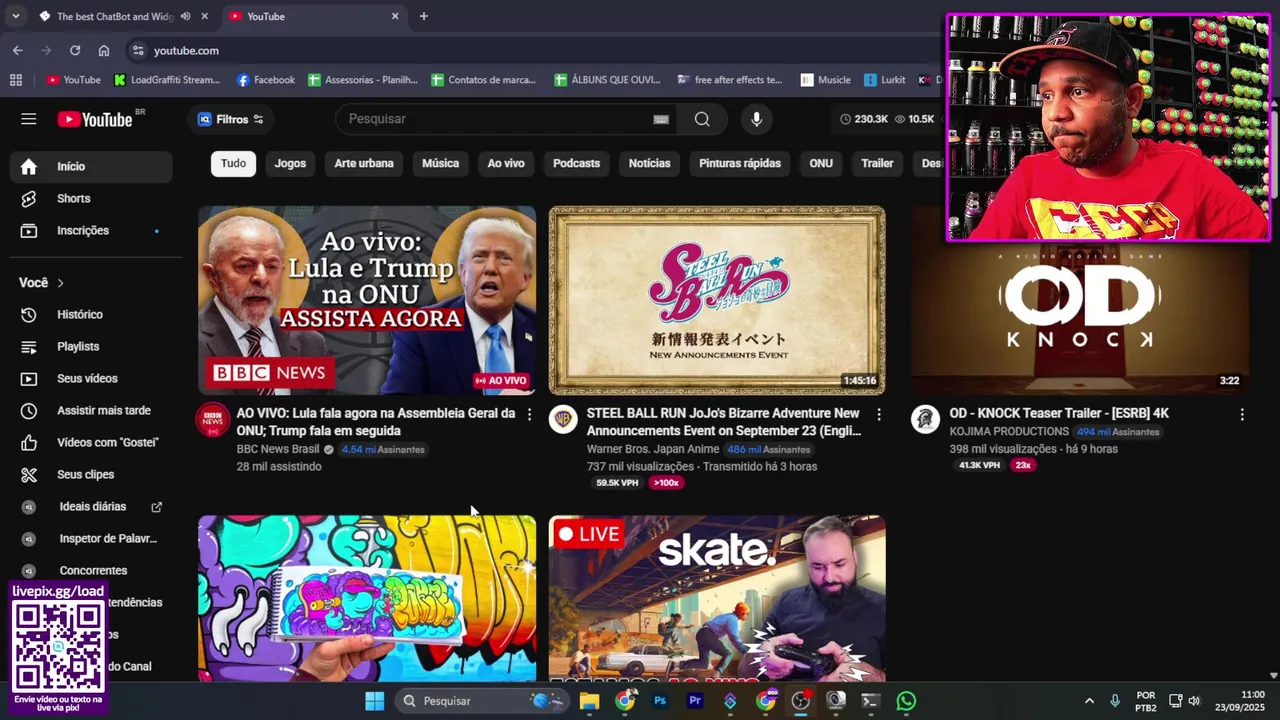Open the apps grid in bookmarks bar
Screen dimensions: 1280x720
click(x=16, y=80)
